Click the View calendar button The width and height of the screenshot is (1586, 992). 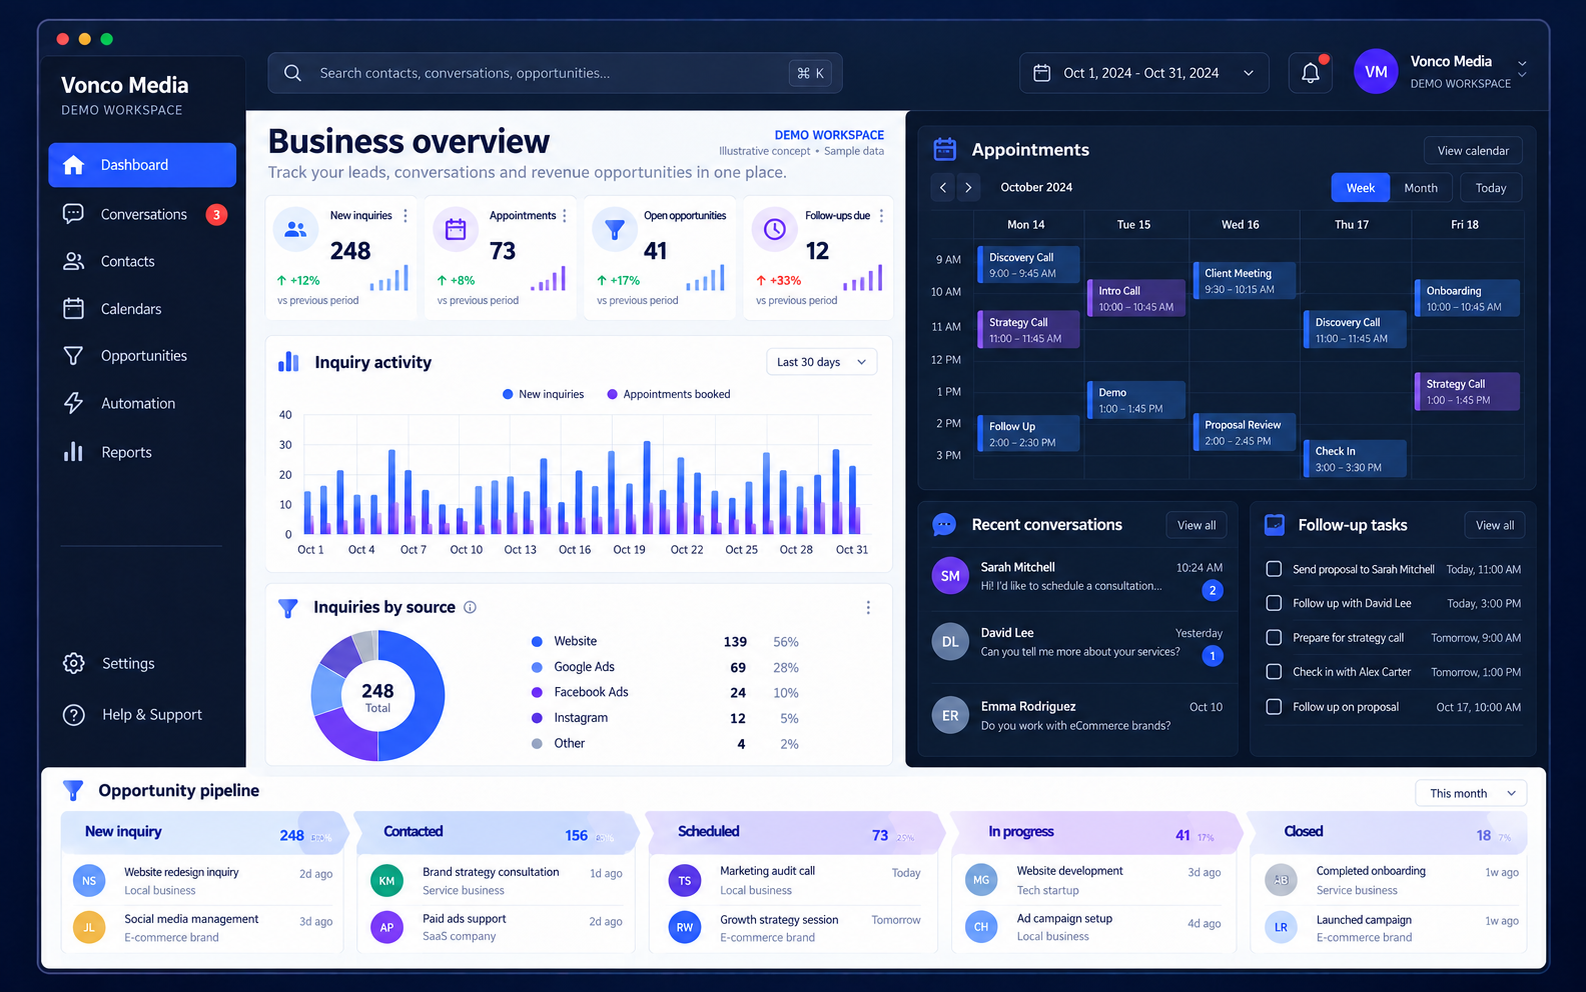(1473, 150)
